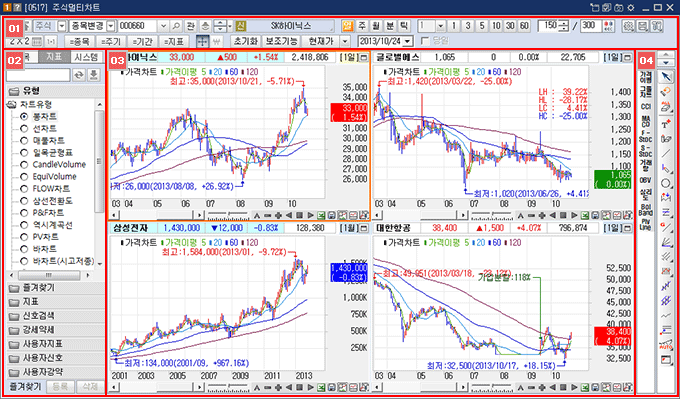Switch to the 지표 tab
680x399 pixels.
pyautogui.click(x=54, y=56)
